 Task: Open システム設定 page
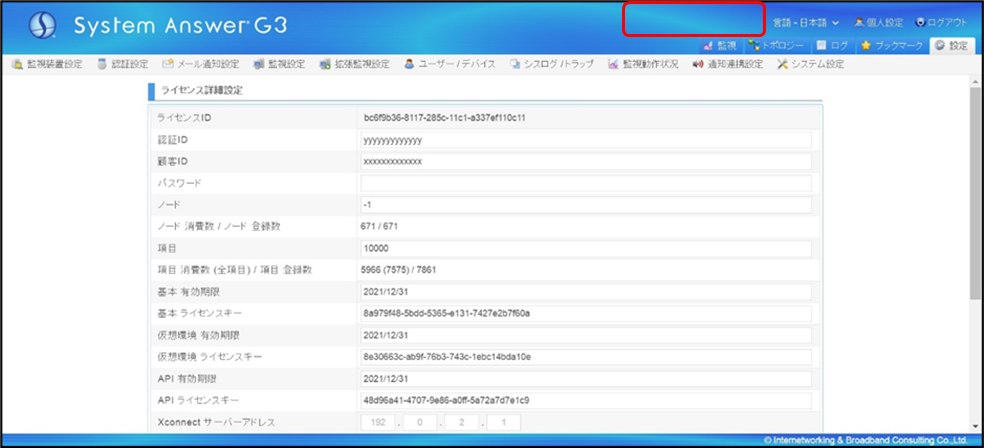click(811, 64)
